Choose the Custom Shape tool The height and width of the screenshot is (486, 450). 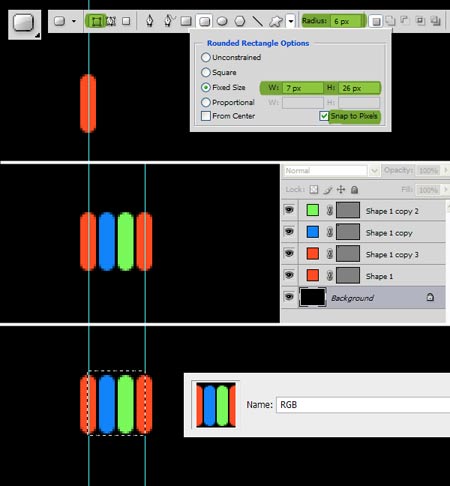(275, 22)
